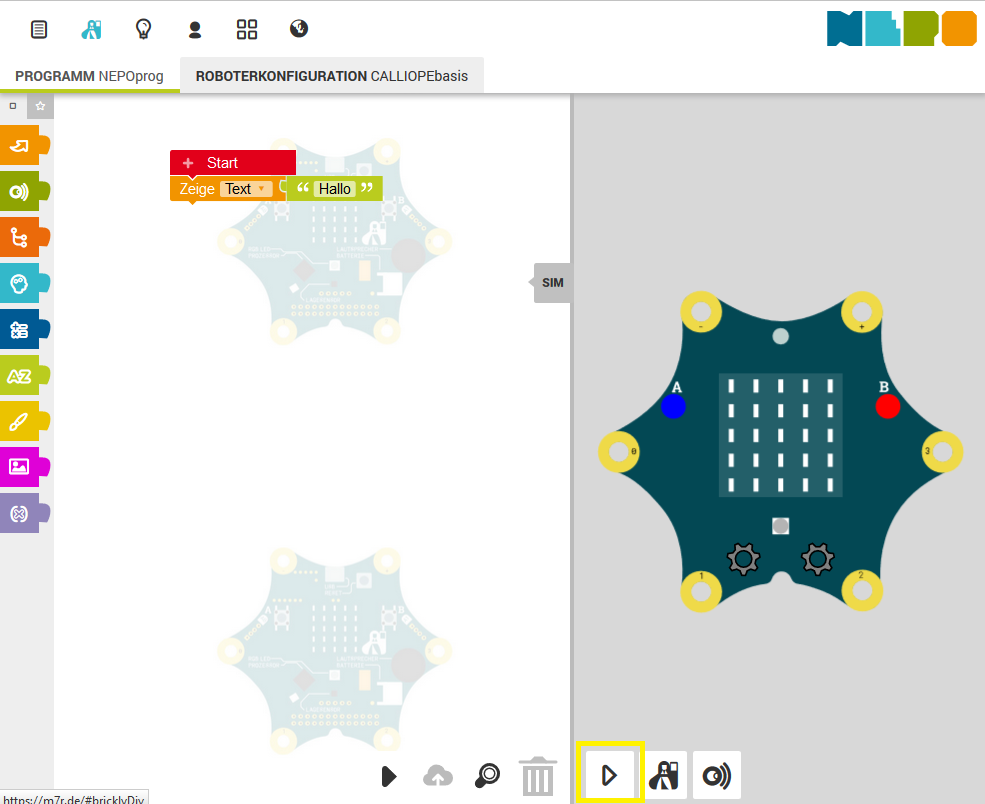The width and height of the screenshot is (985, 804).
Task: Toggle the beginner square toolbox mode
Action: point(13,105)
